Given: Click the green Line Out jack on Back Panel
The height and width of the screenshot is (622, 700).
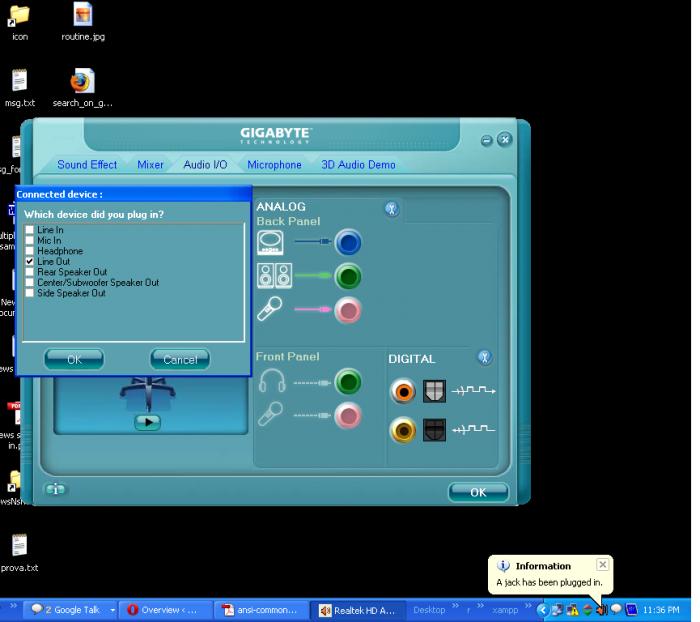Looking at the screenshot, I should (348, 276).
